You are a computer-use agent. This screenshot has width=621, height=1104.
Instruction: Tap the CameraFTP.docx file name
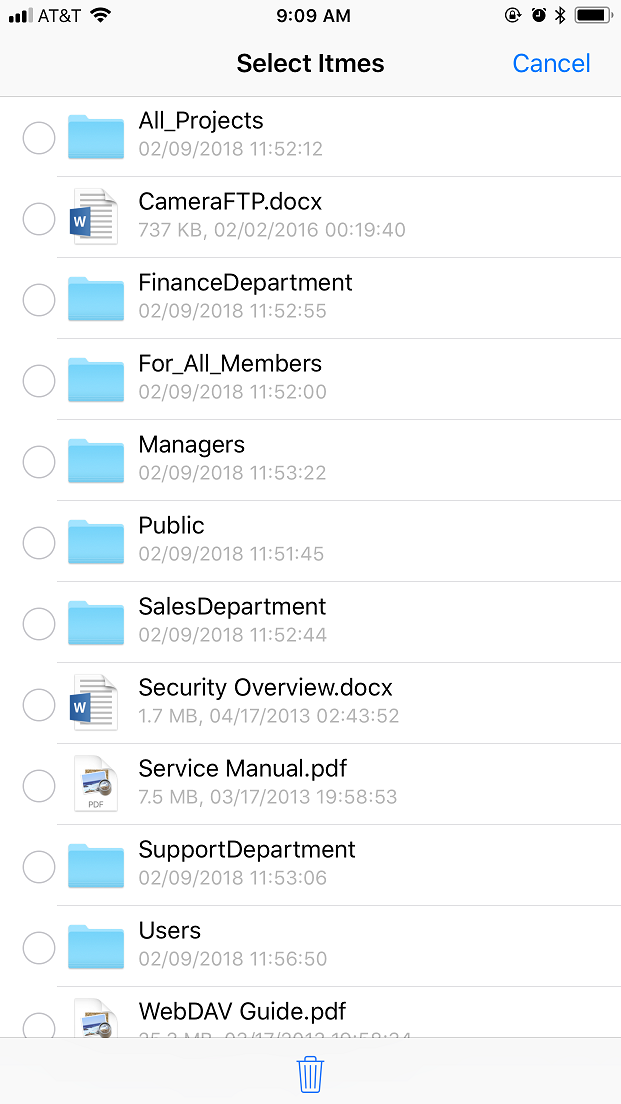click(x=230, y=201)
